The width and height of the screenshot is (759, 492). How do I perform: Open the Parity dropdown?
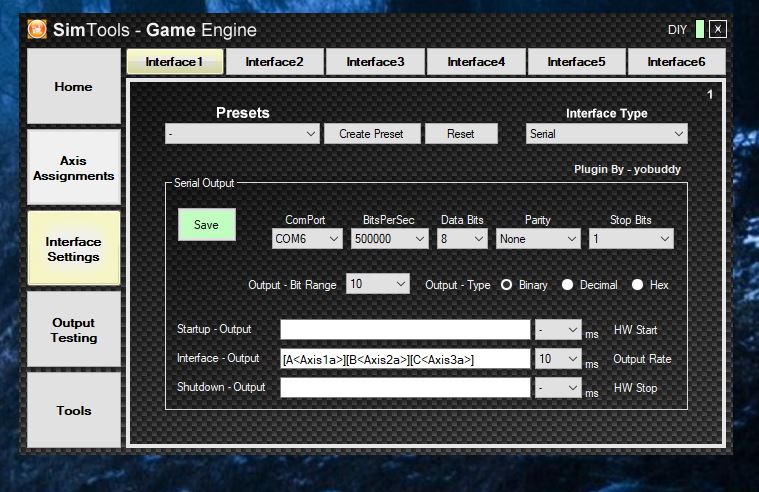tap(538, 239)
